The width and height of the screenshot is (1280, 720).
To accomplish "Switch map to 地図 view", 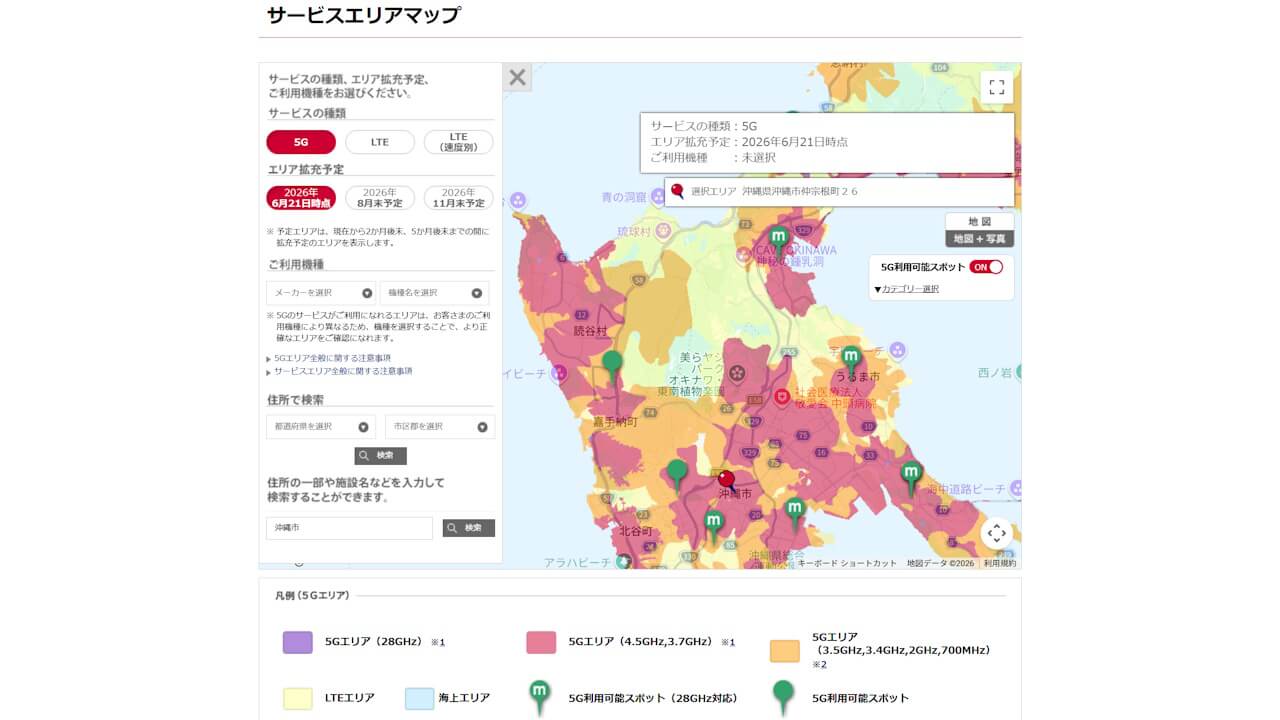I will tap(980, 221).
